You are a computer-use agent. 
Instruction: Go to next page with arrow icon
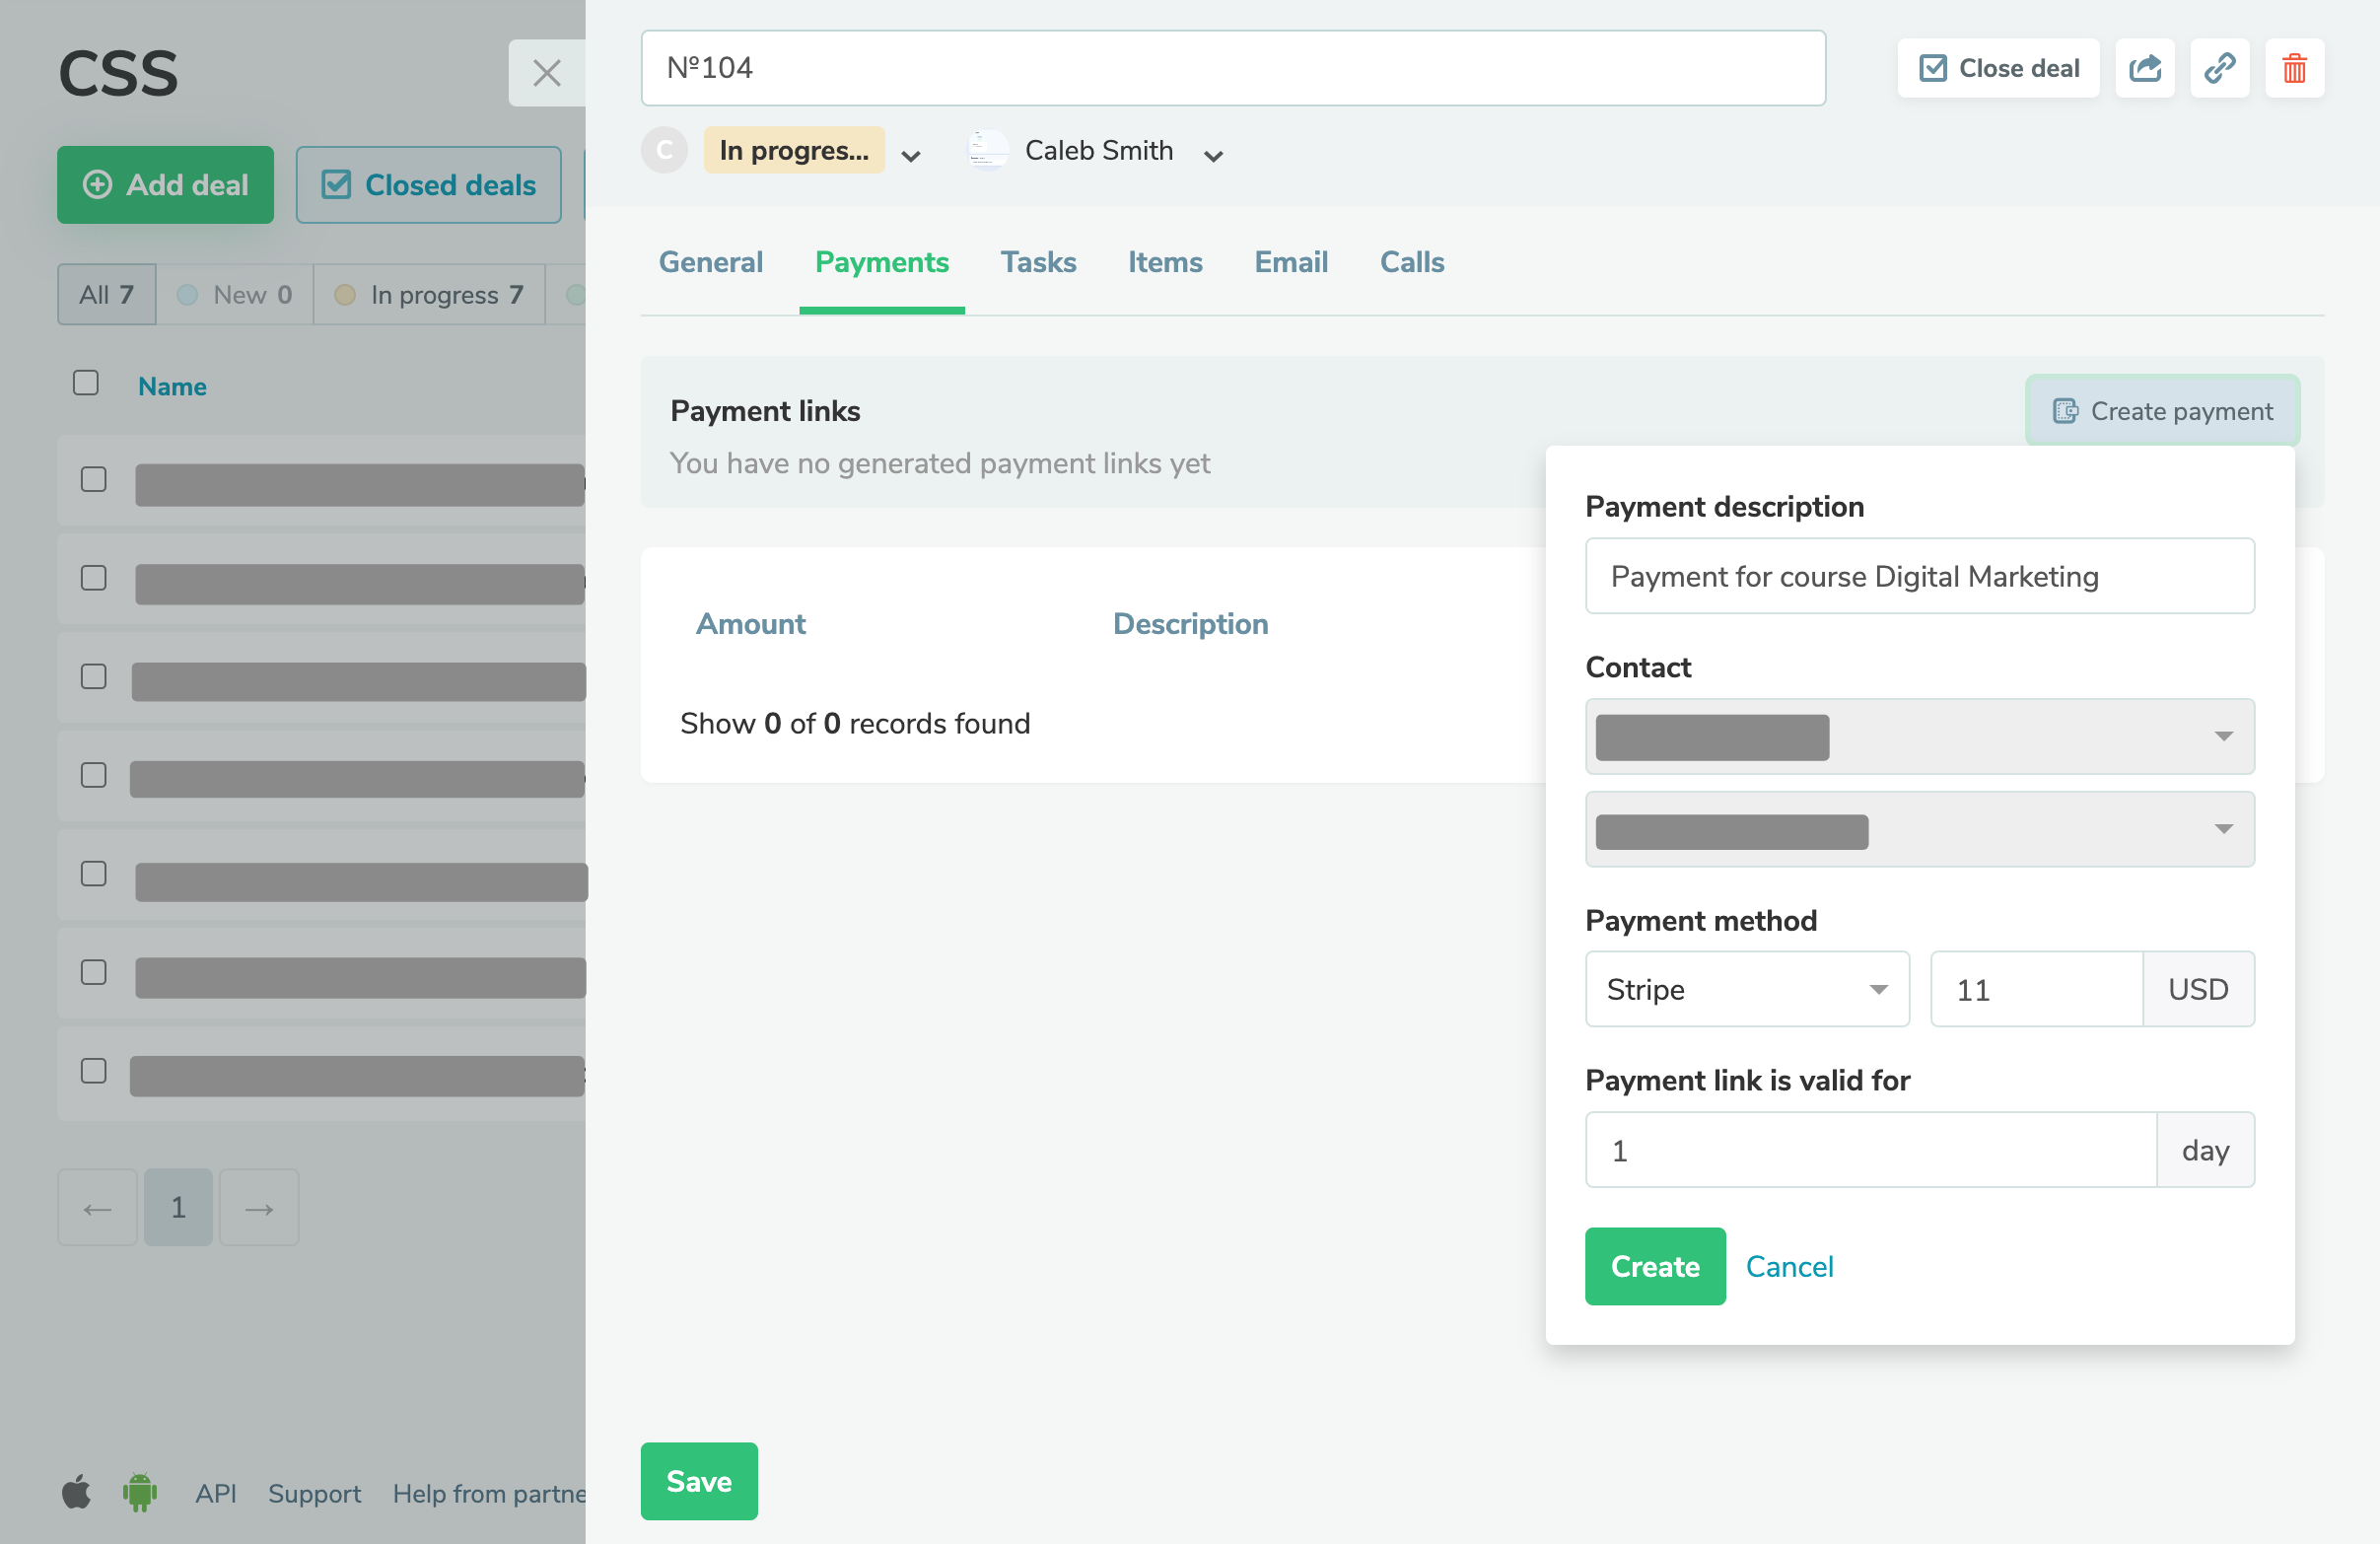pyautogui.click(x=259, y=1207)
